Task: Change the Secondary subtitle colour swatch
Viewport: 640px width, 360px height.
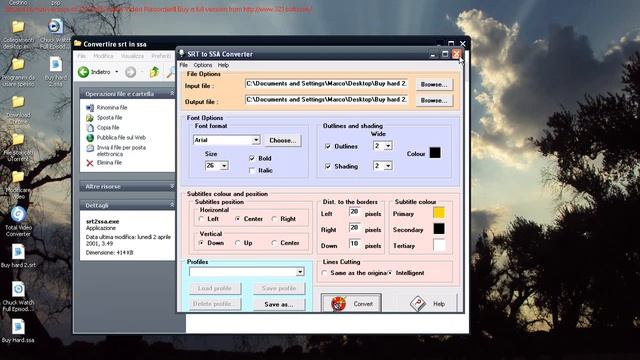Action: (439, 229)
